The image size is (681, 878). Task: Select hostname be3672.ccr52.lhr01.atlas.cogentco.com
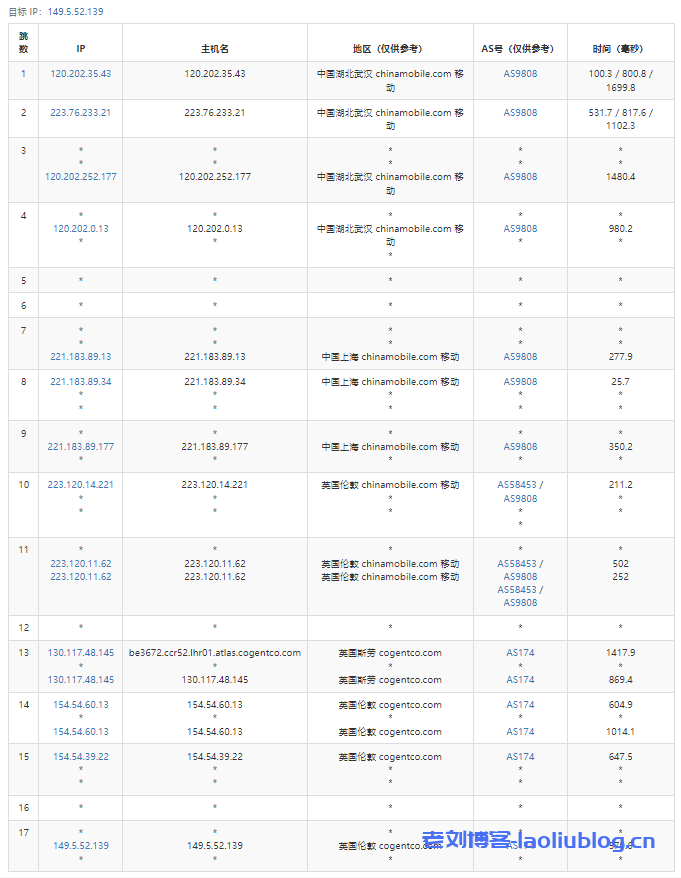(x=214, y=653)
